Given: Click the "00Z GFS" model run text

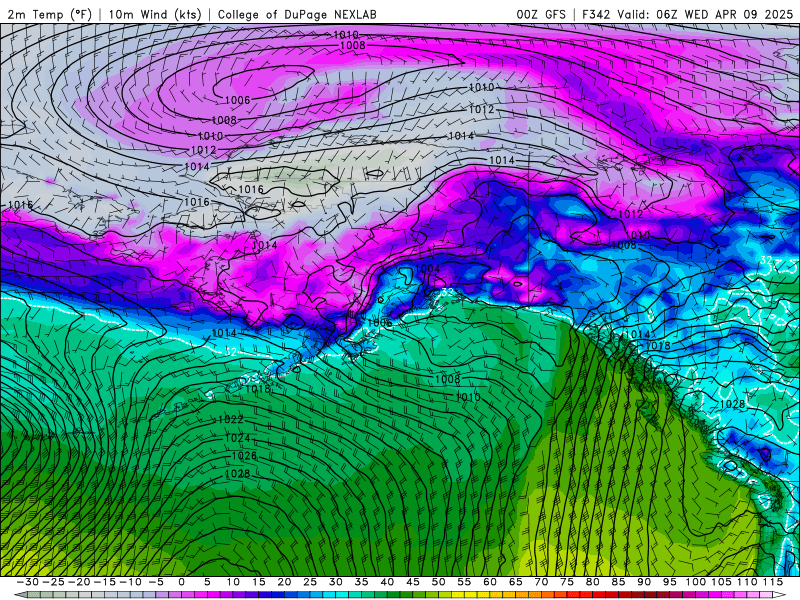Looking at the screenshot, I should click(541, 14).
